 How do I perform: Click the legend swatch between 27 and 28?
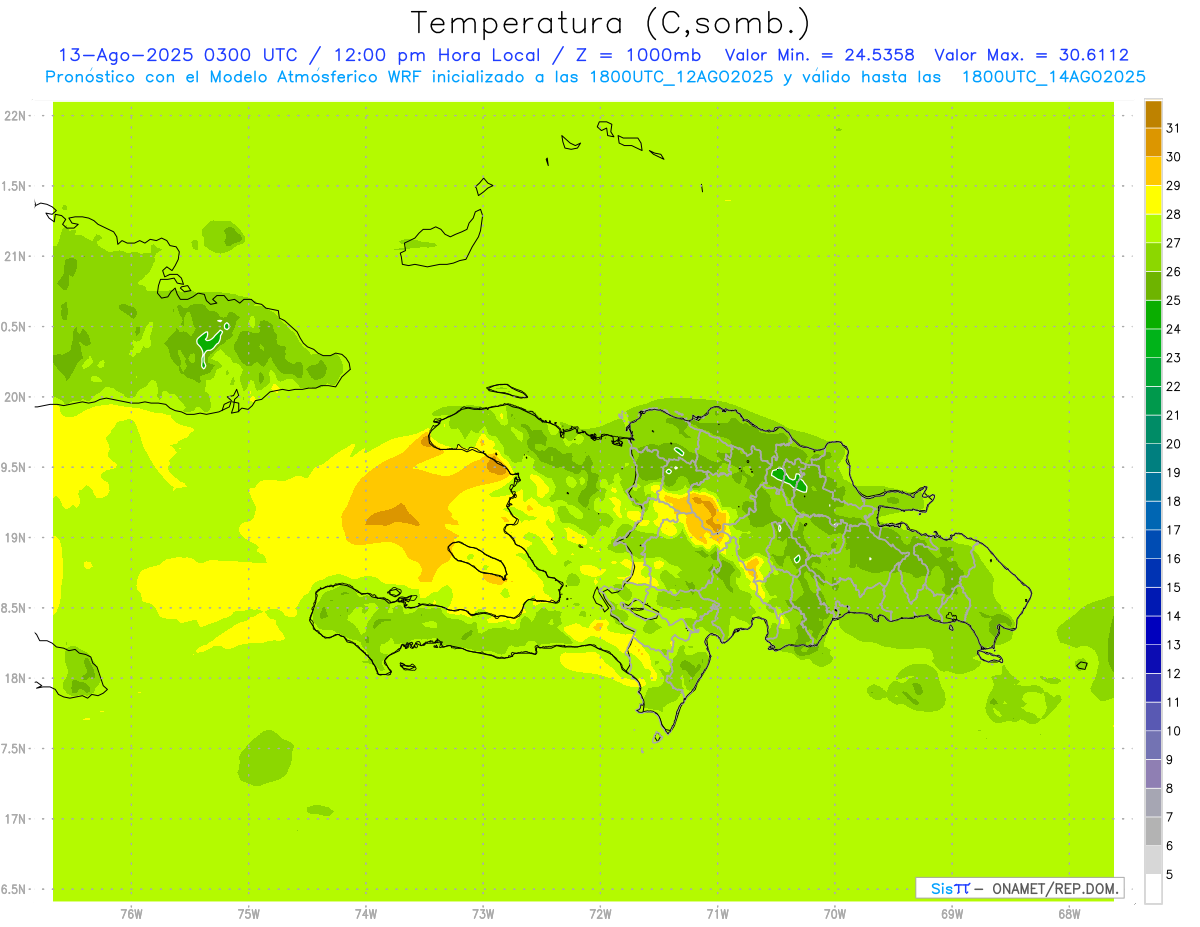click(1153, 229)
